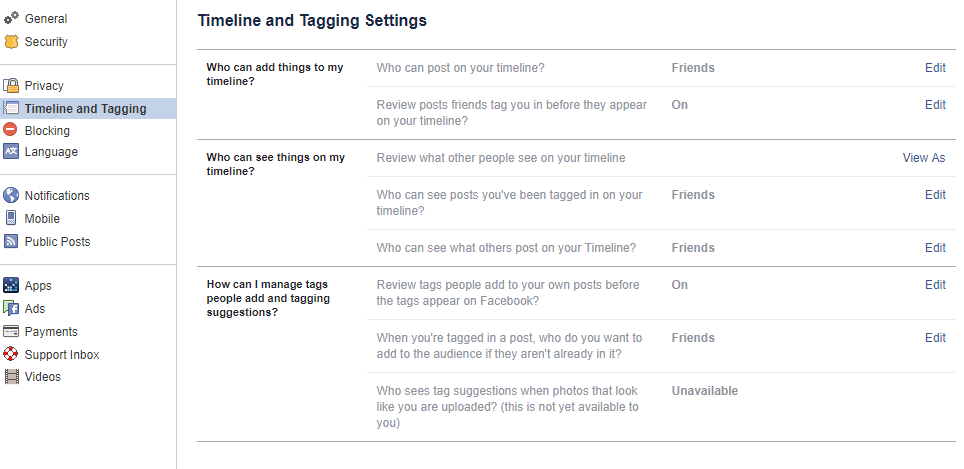Go to the Videos settings page

pyautogui.click(x=42, y=376)
